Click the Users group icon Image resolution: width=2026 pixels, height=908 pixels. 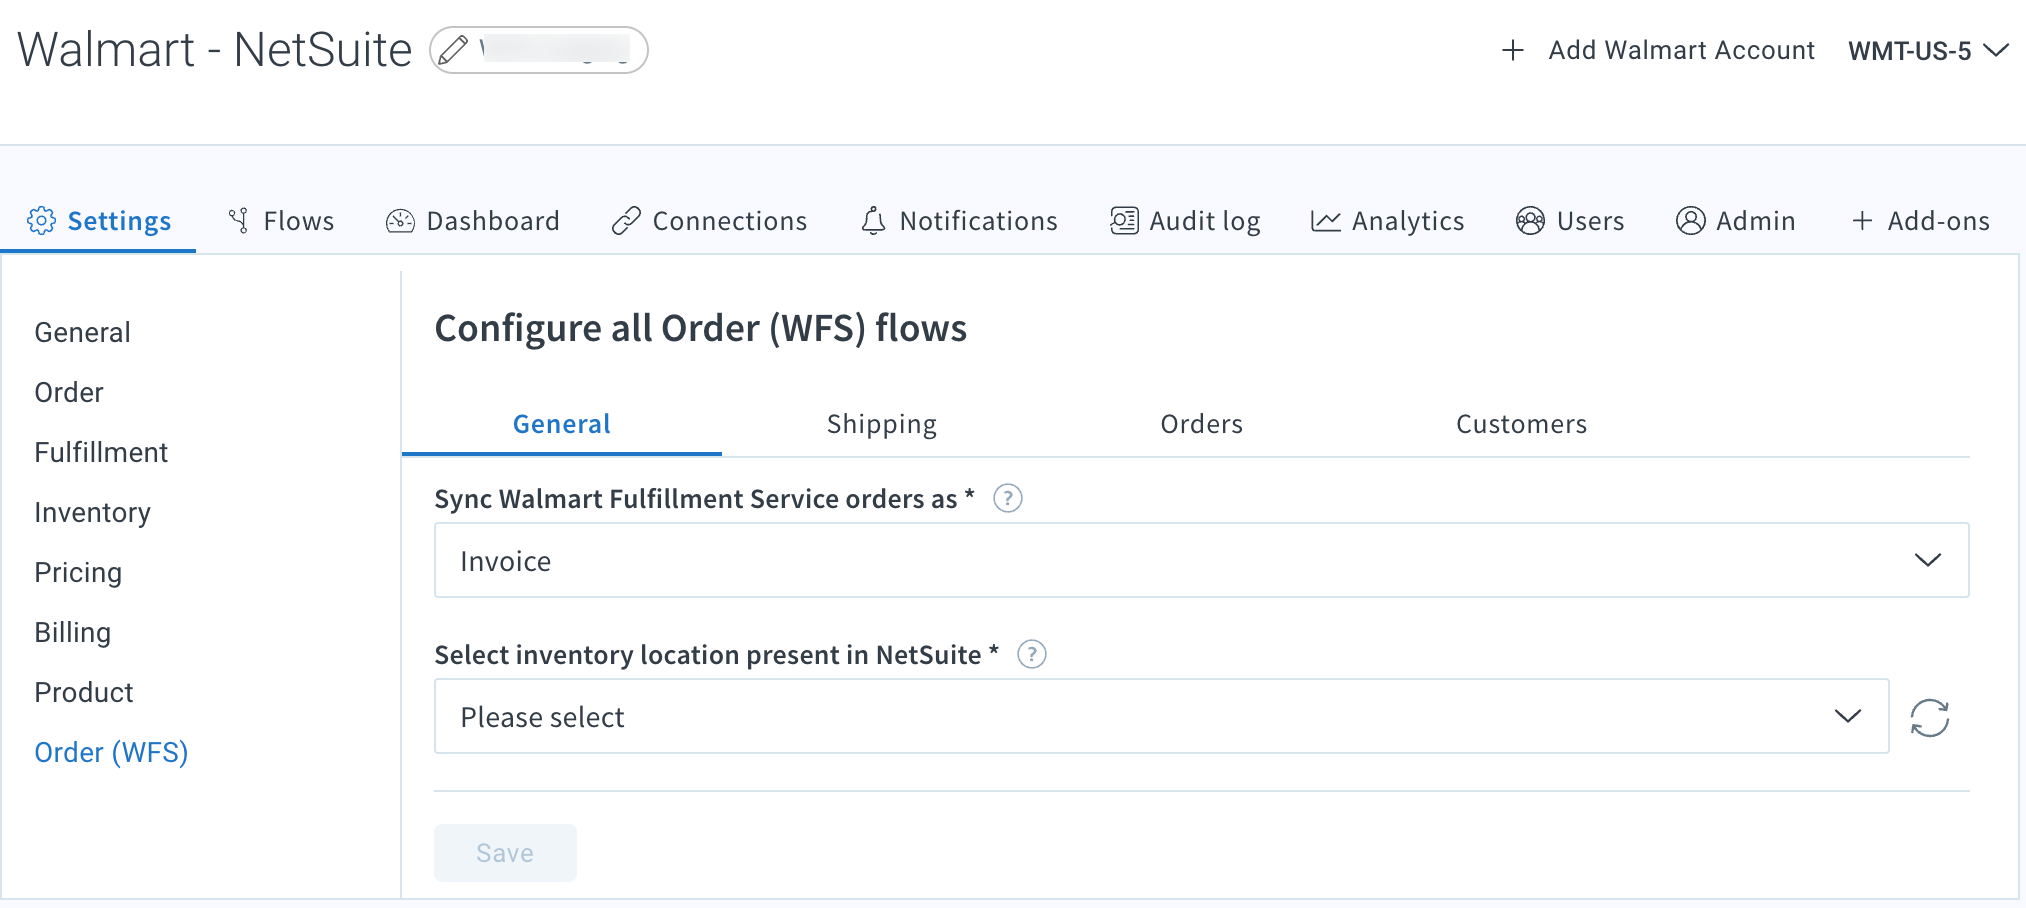1530,221
